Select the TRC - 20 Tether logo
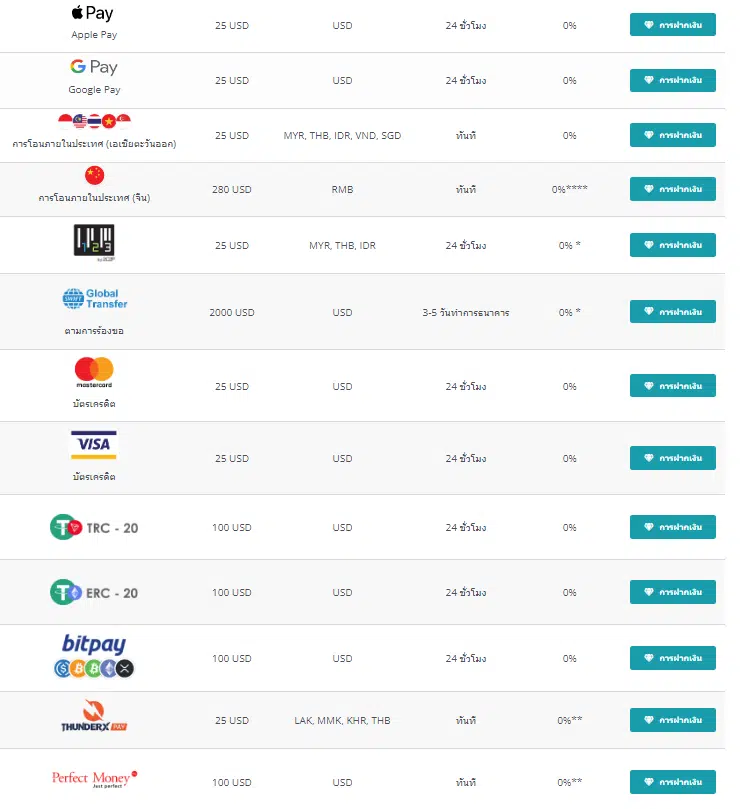This screenshot has width=742, height=809. click(94, 527)
